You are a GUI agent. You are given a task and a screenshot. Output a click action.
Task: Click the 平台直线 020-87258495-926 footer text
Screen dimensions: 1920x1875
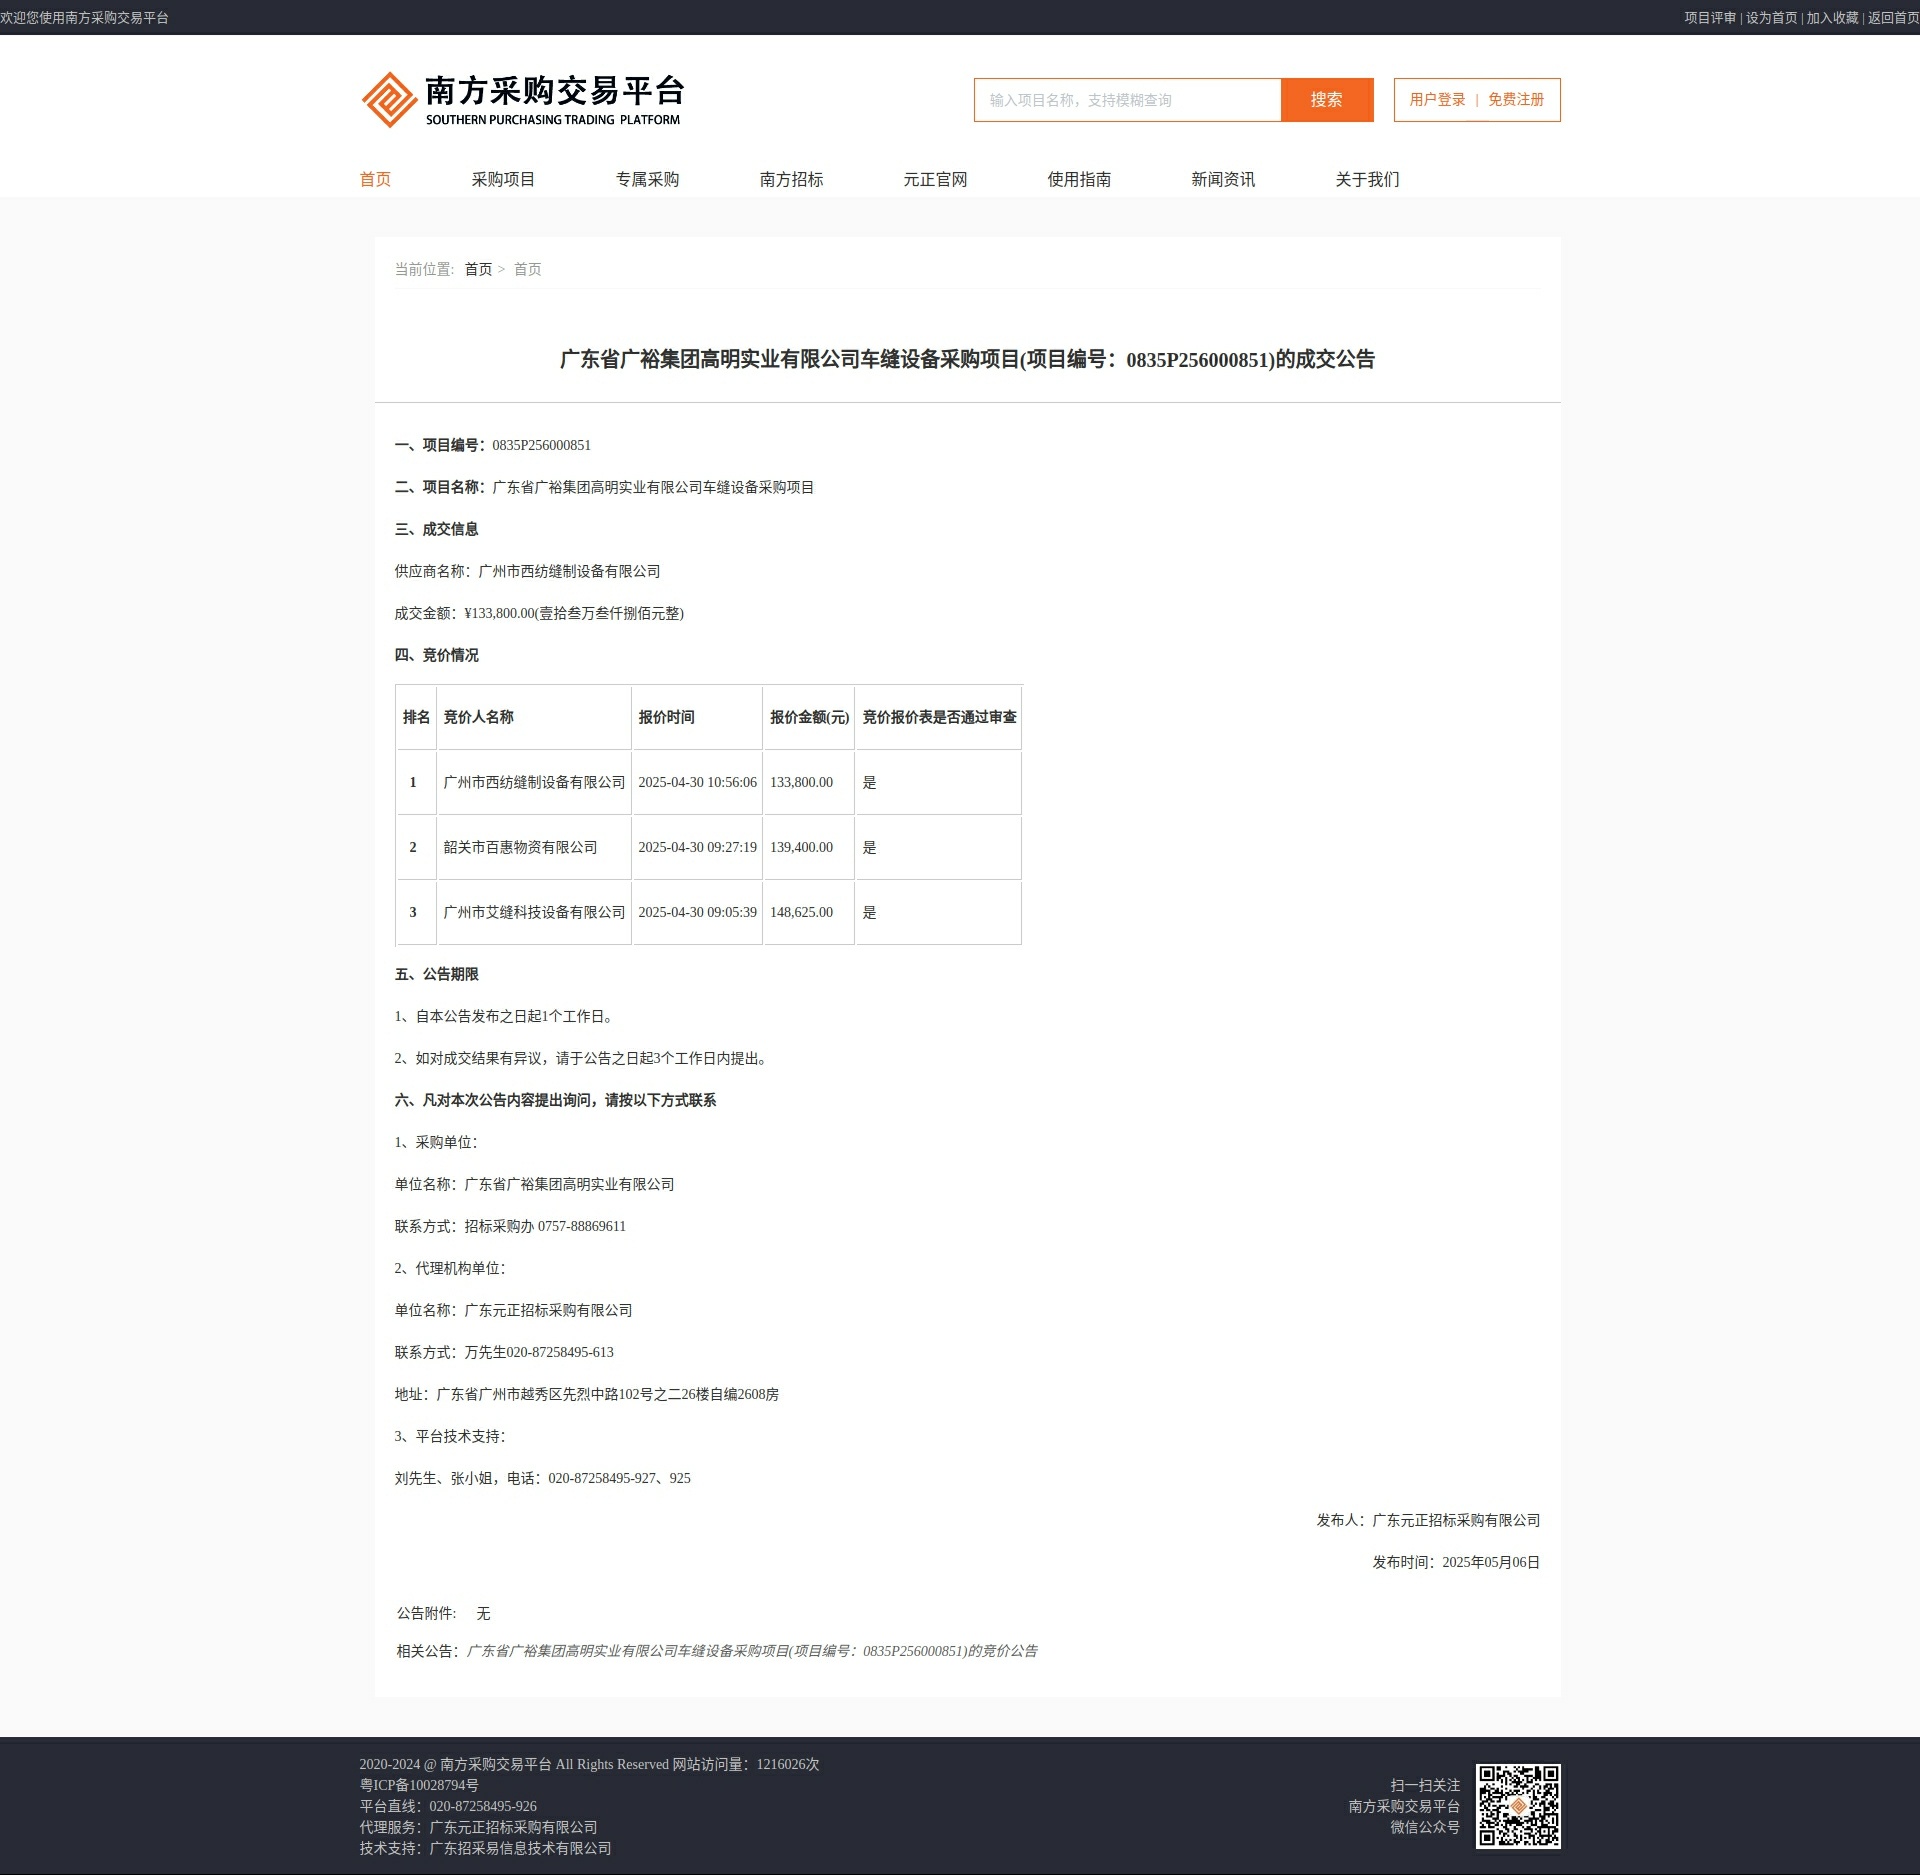point(448,1807)
